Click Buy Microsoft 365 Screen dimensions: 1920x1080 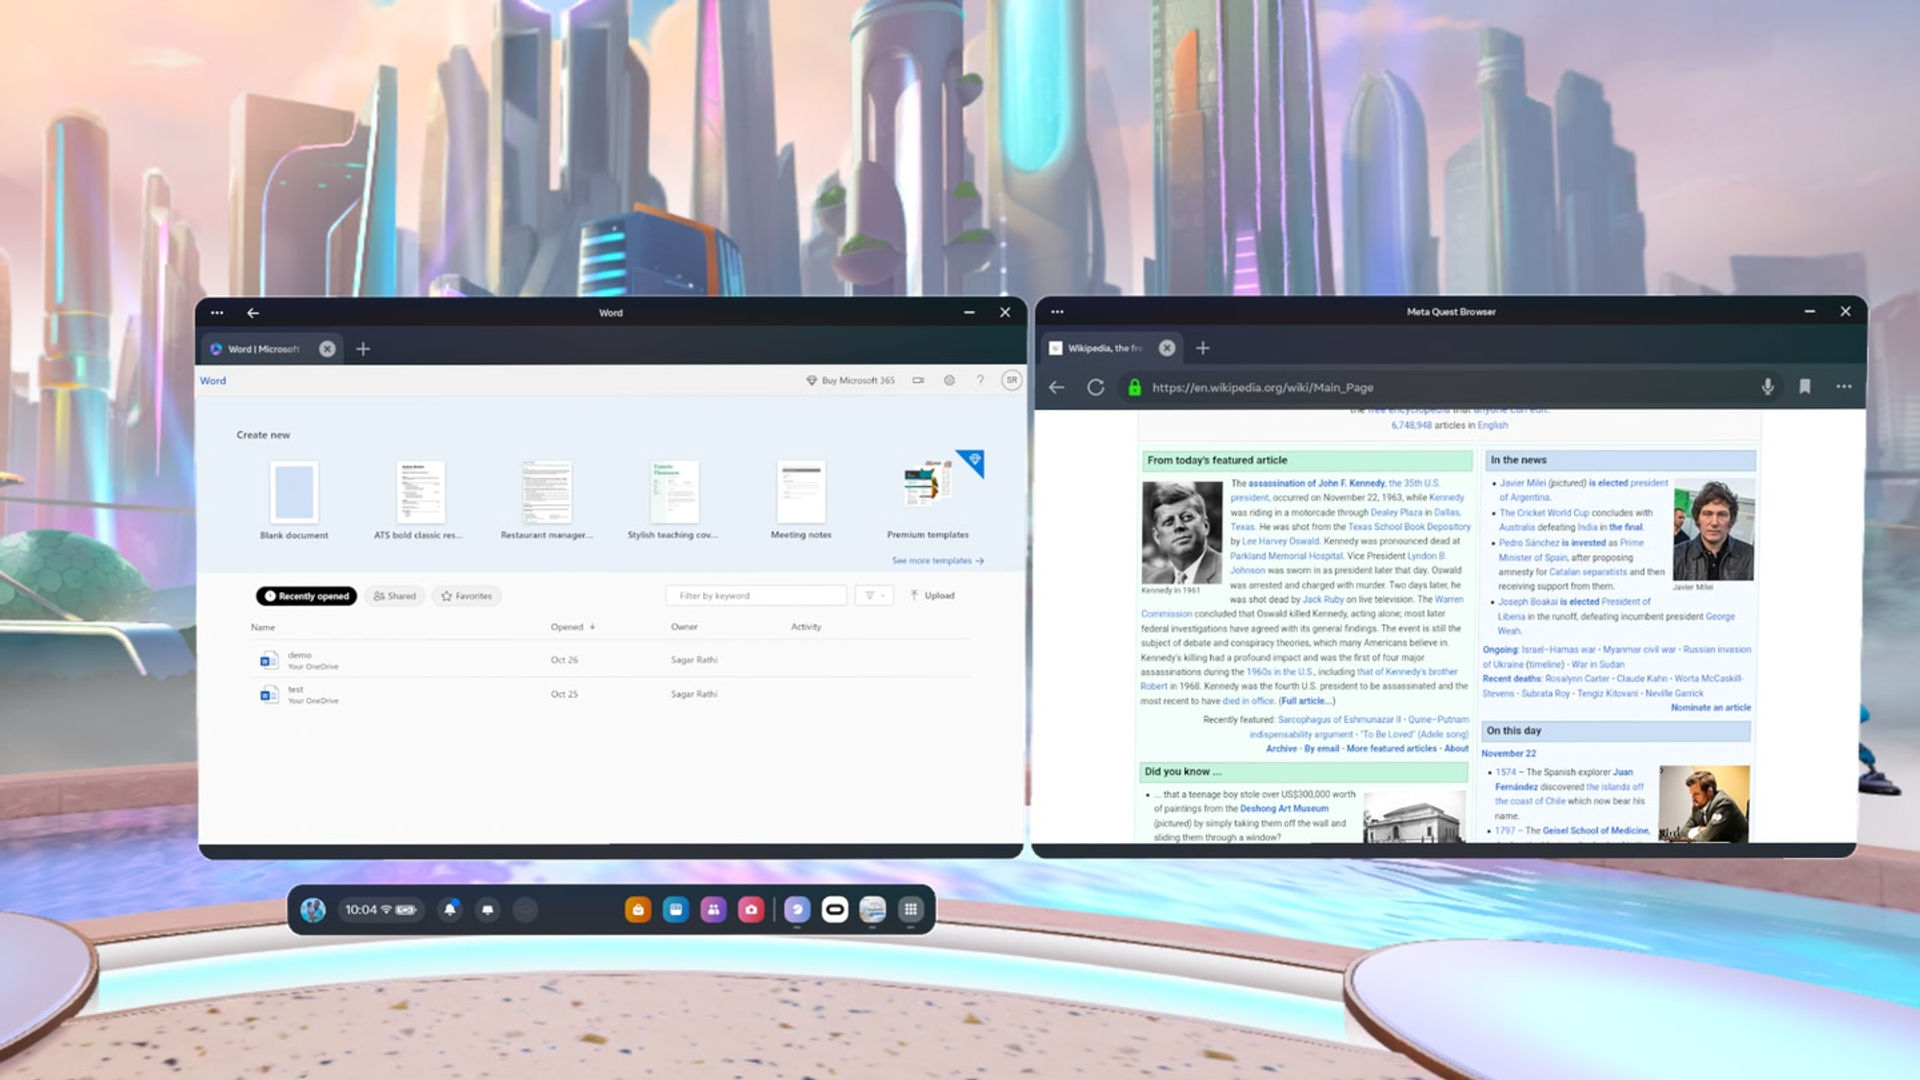(x=851, y=380)
